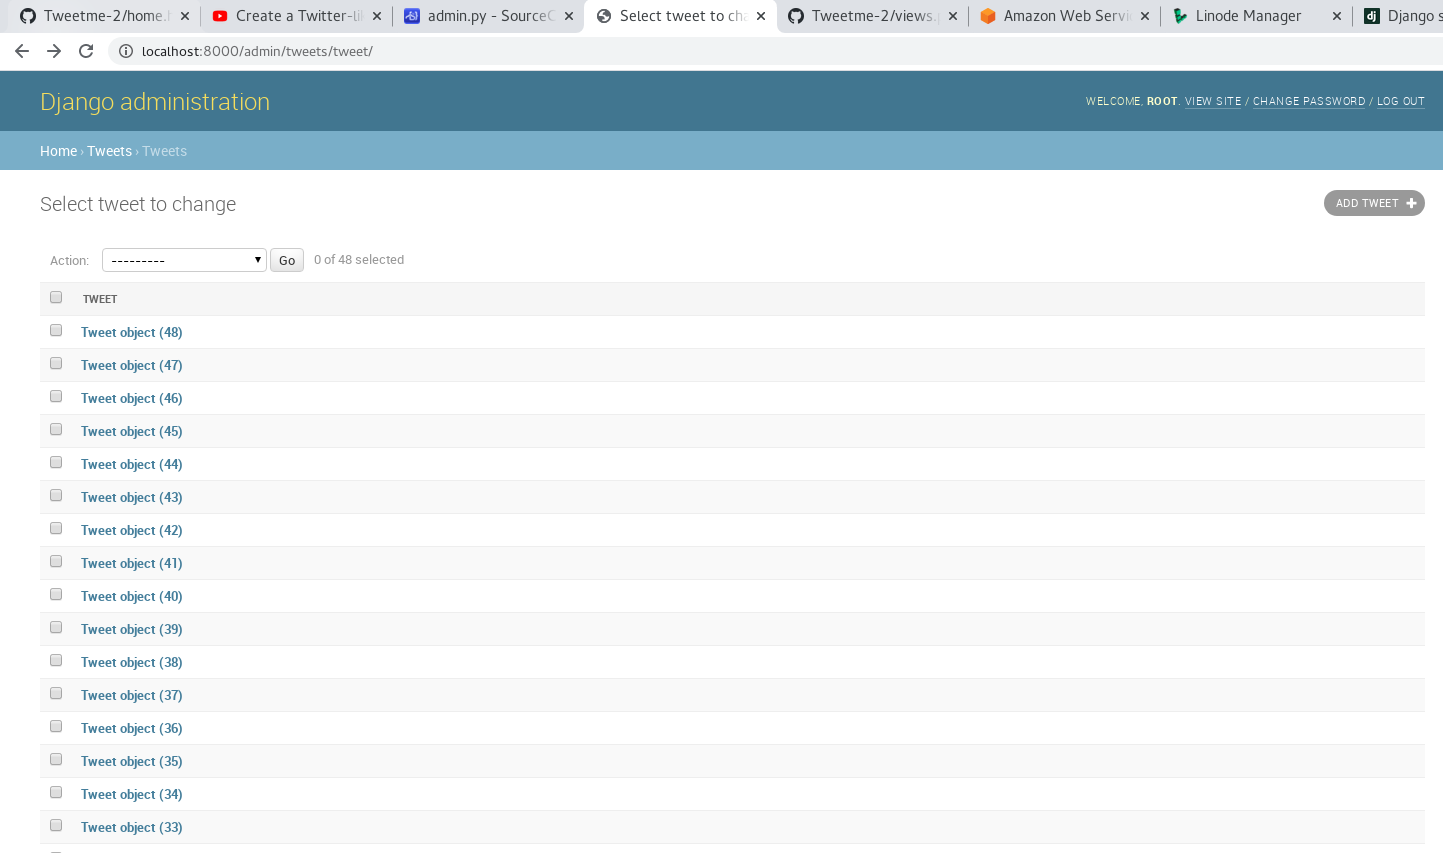
Task: Reload the current page
Action: 86,51
